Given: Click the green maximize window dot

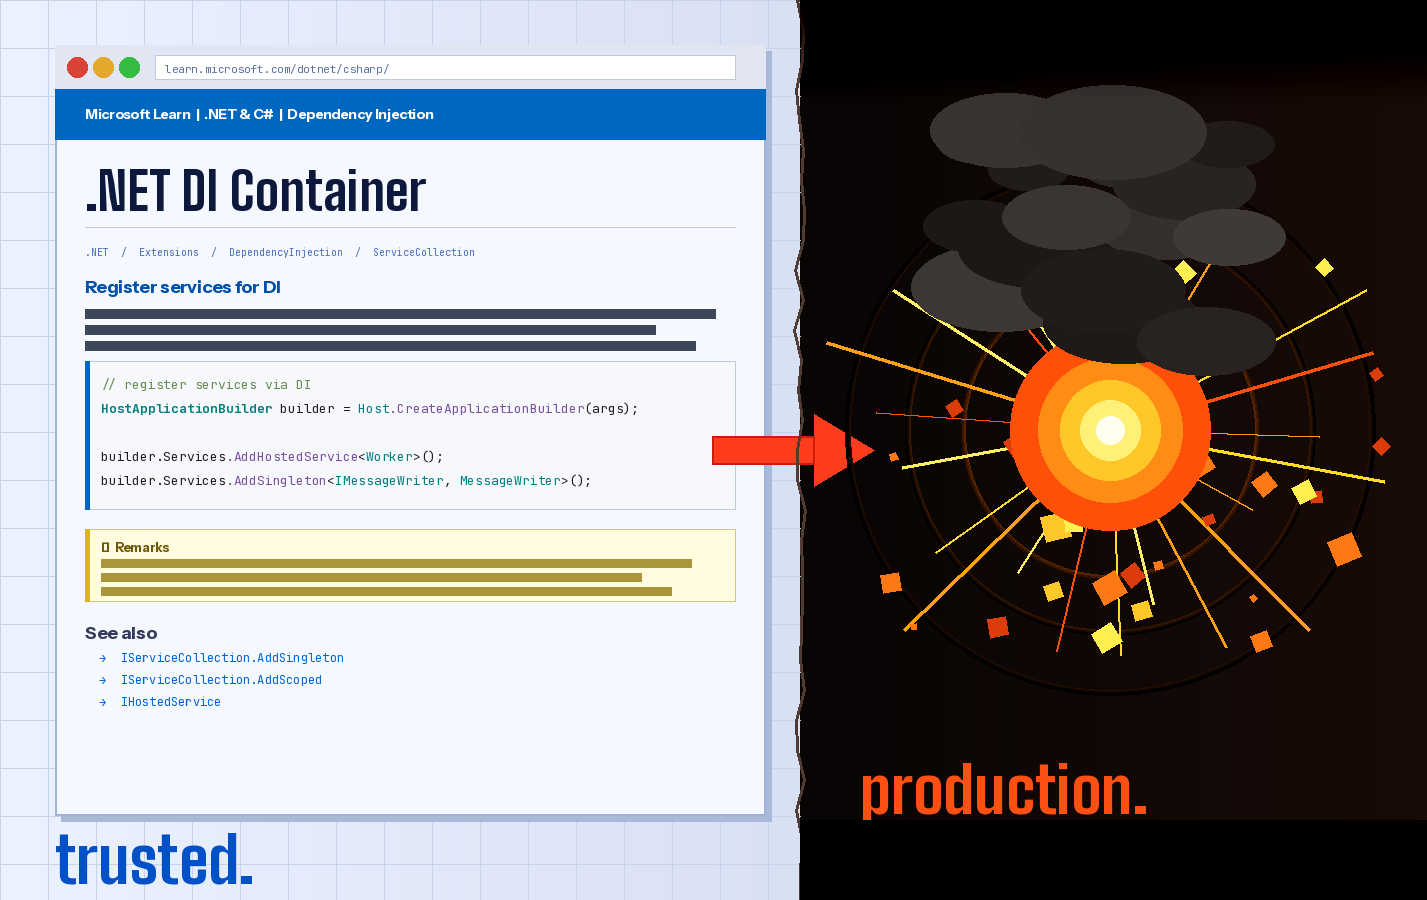Looking at the screenshot, I should [129, 68].
